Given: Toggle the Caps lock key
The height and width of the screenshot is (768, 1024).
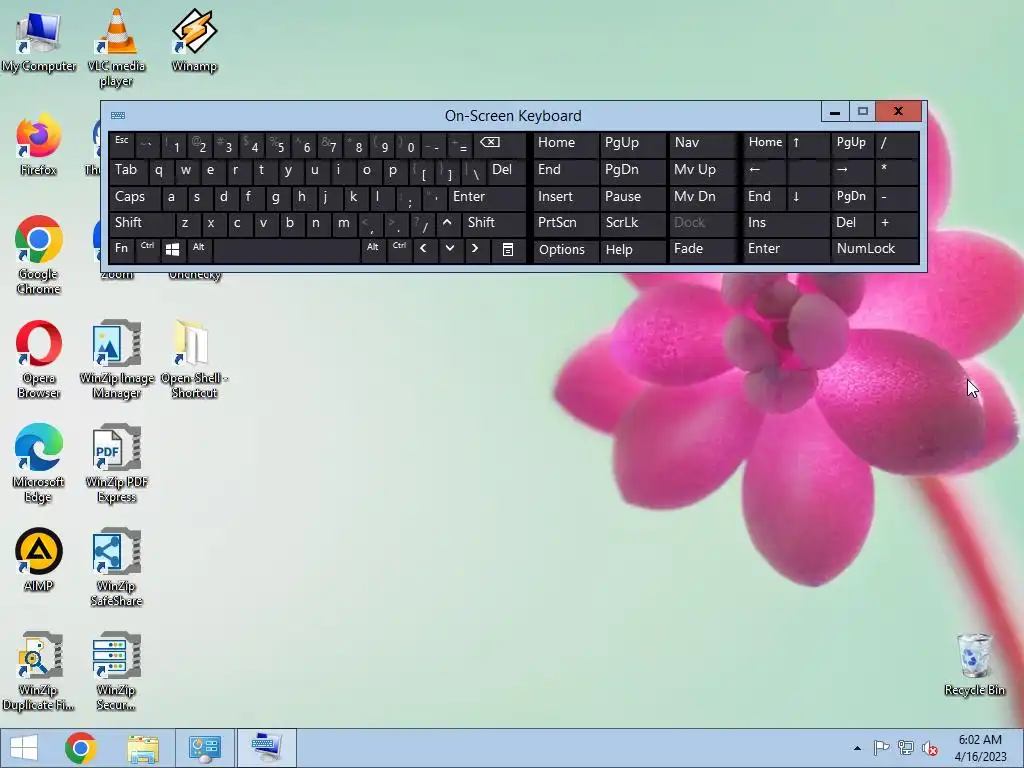Looking at the screenshot, I should click(135, 197).
